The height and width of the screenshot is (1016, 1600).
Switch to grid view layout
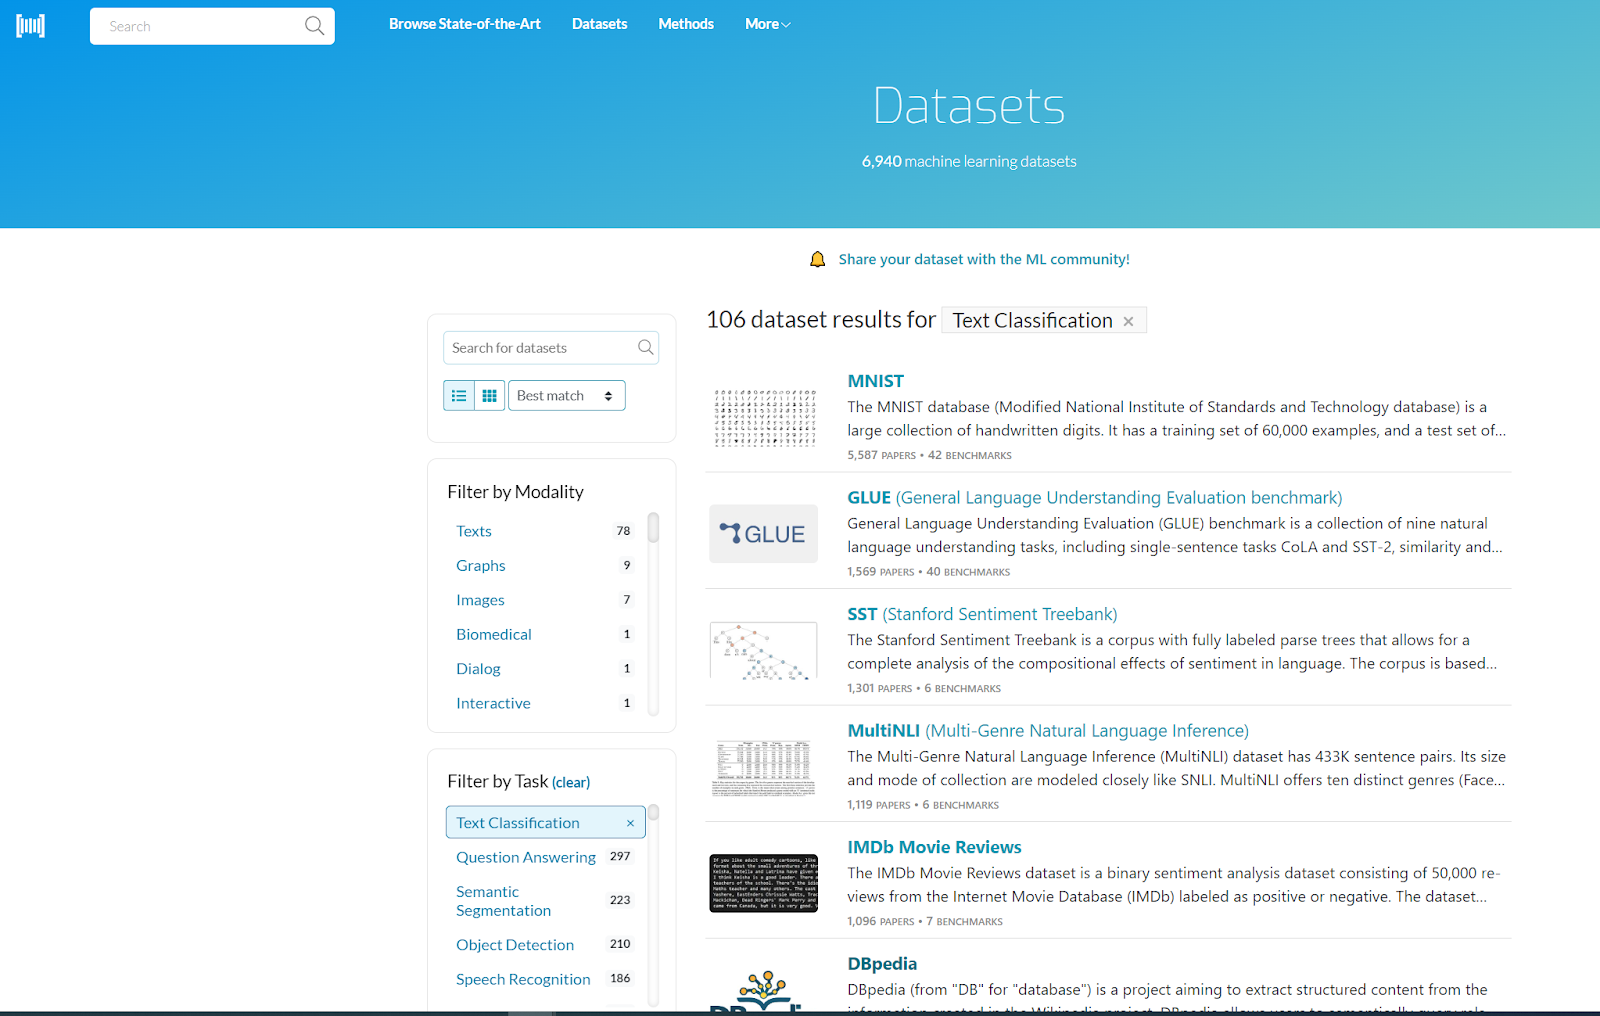(489, 396)
